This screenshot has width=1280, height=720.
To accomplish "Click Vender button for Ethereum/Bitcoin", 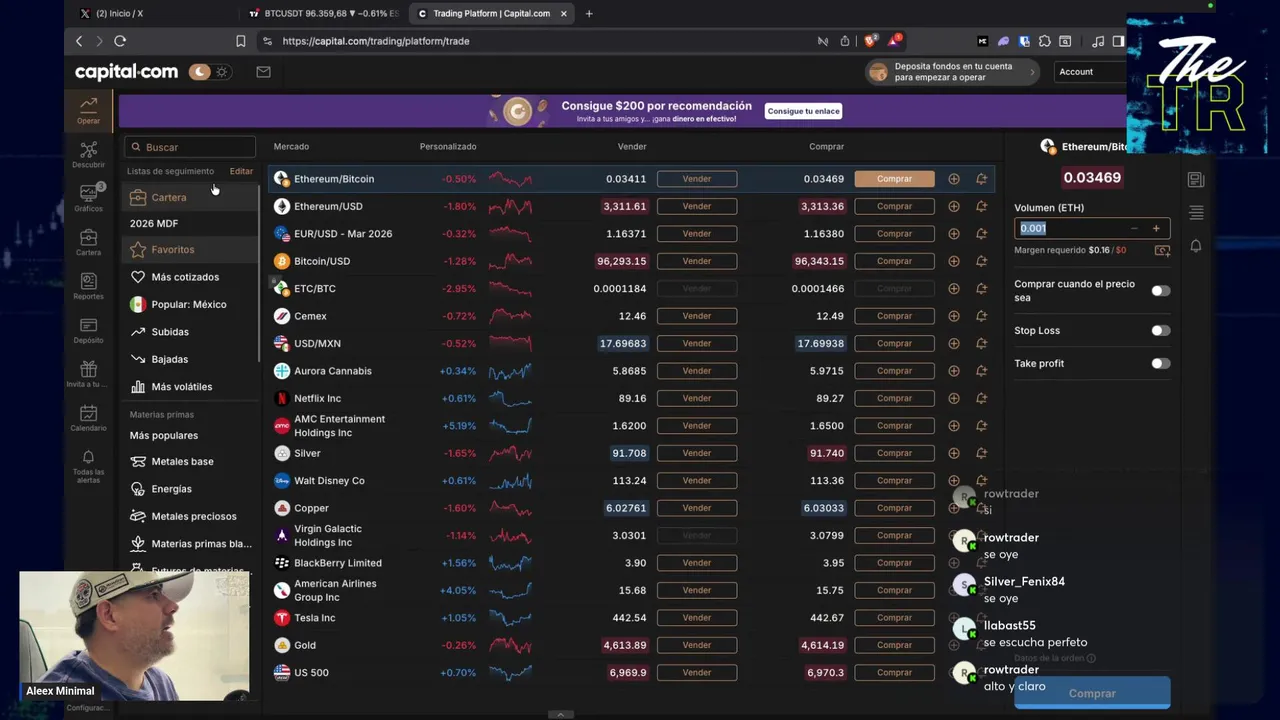I will pos(697,179).
